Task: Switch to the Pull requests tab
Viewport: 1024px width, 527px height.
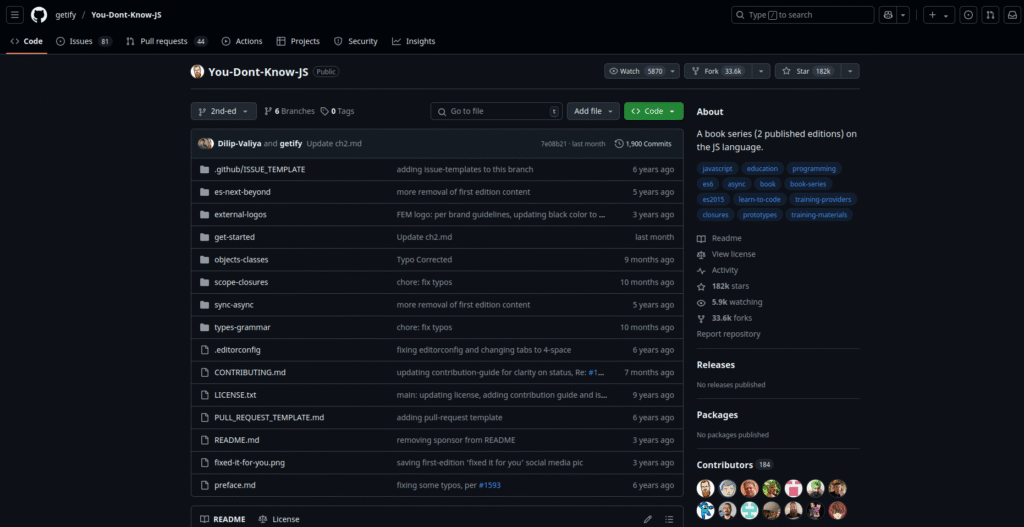Action: pos(166,41)
